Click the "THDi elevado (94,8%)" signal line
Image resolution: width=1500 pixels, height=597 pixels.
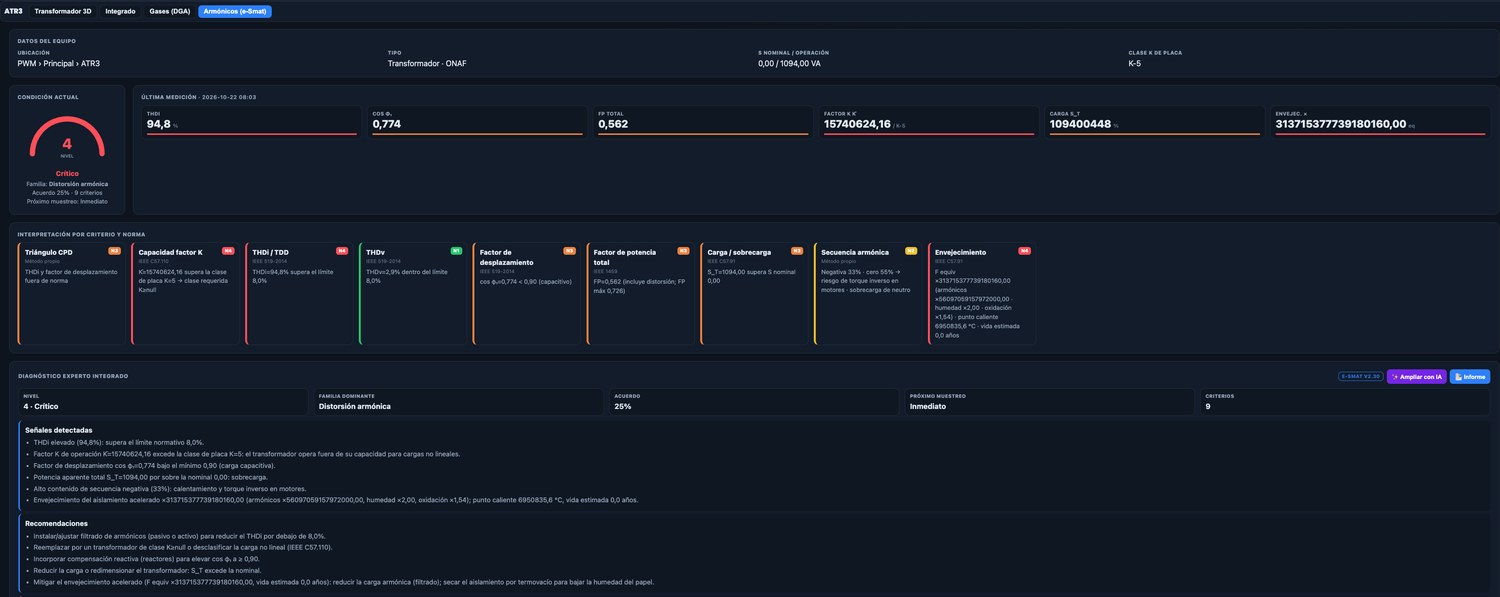pyautogui.click(x=118, y=442)
